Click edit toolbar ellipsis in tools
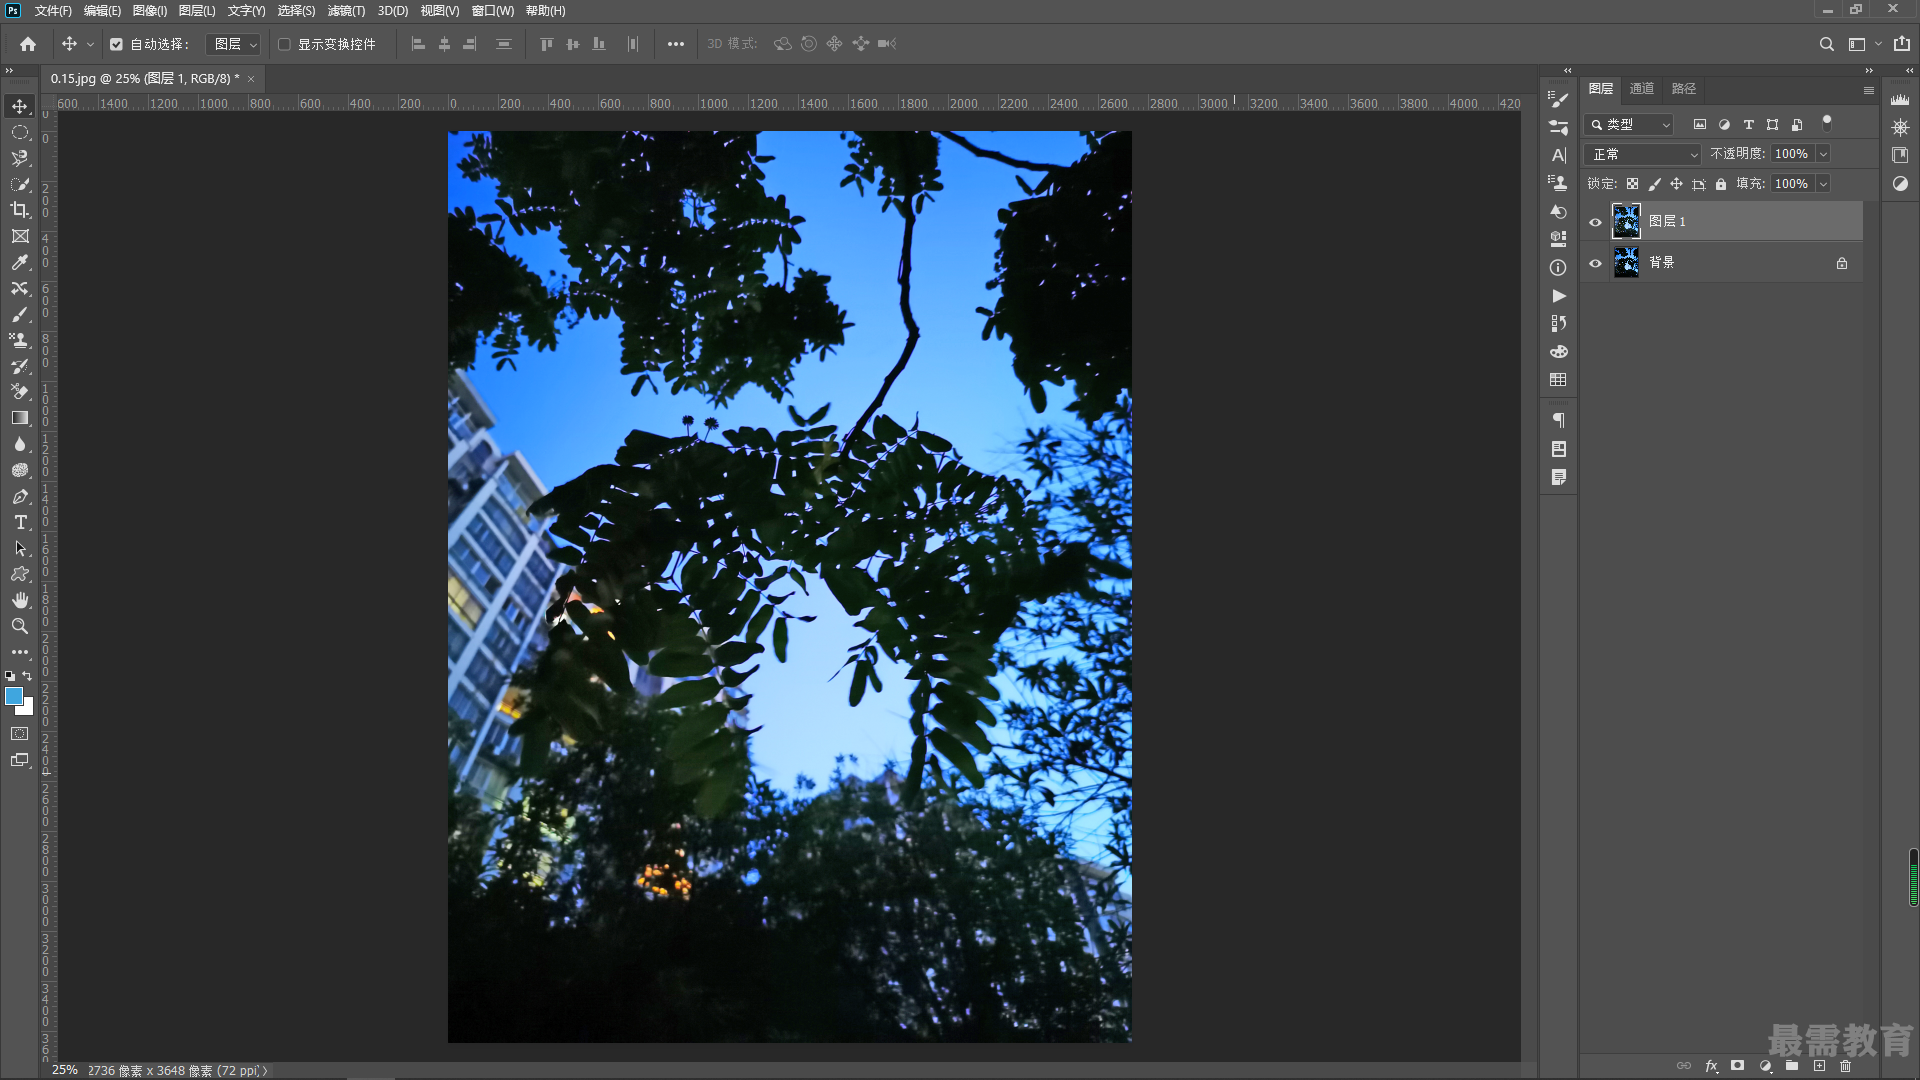 click(x=20, y=652)
